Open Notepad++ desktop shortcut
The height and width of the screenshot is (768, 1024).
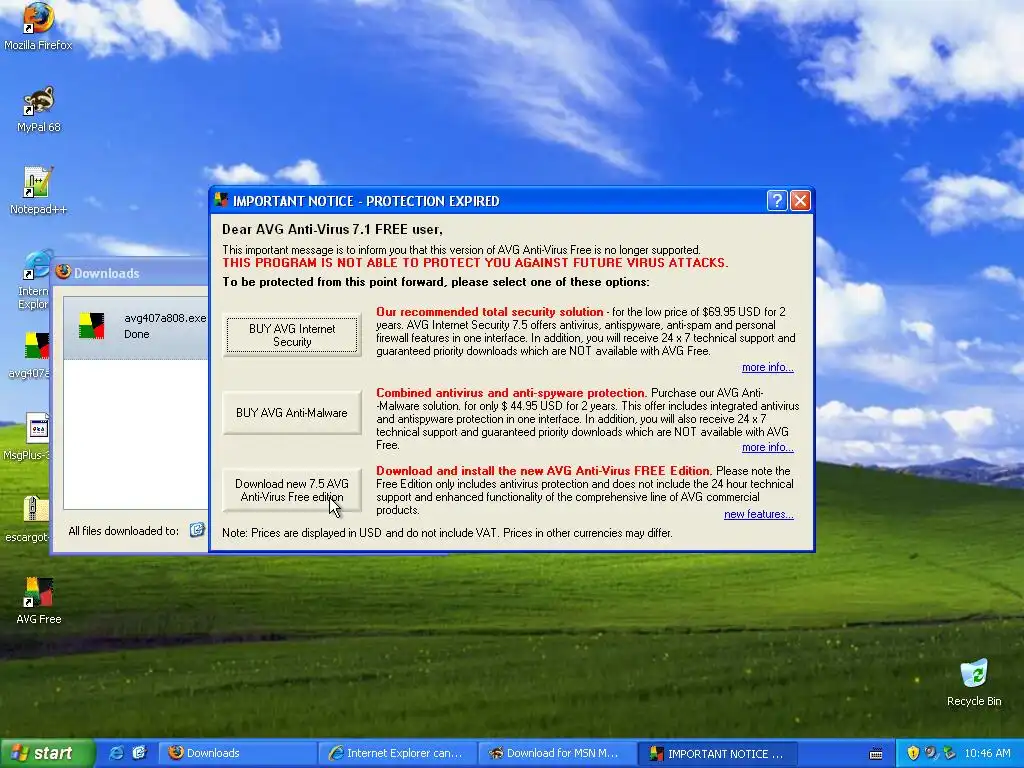point(38,191)
